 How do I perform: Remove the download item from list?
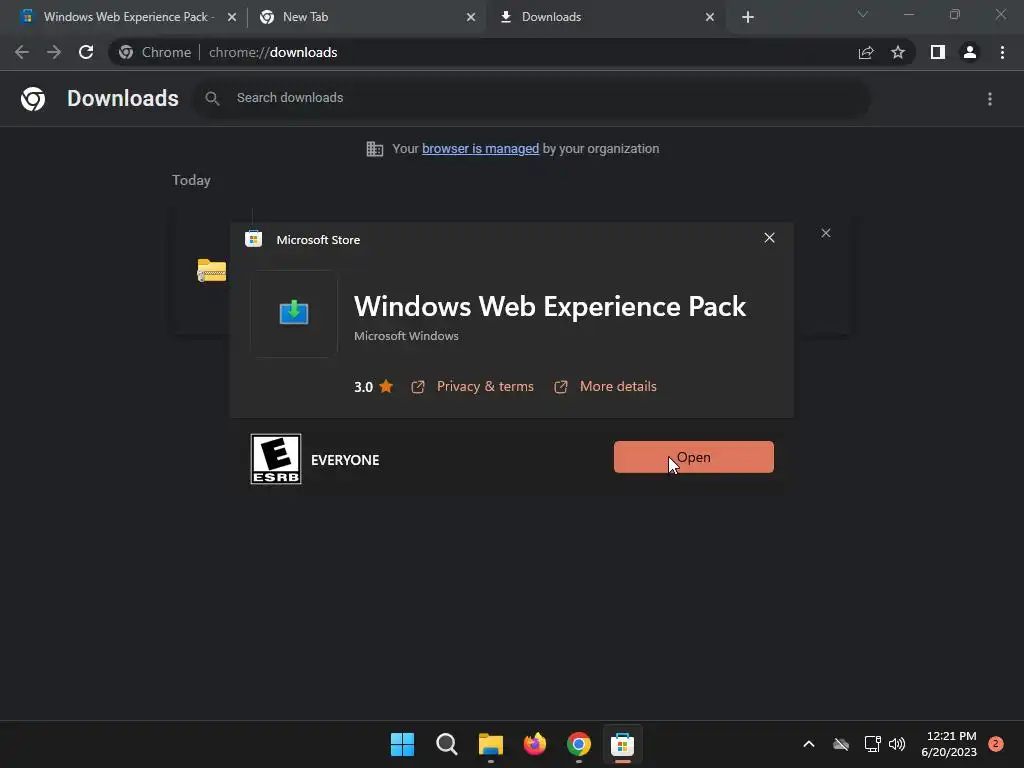[x=825, y=233]
